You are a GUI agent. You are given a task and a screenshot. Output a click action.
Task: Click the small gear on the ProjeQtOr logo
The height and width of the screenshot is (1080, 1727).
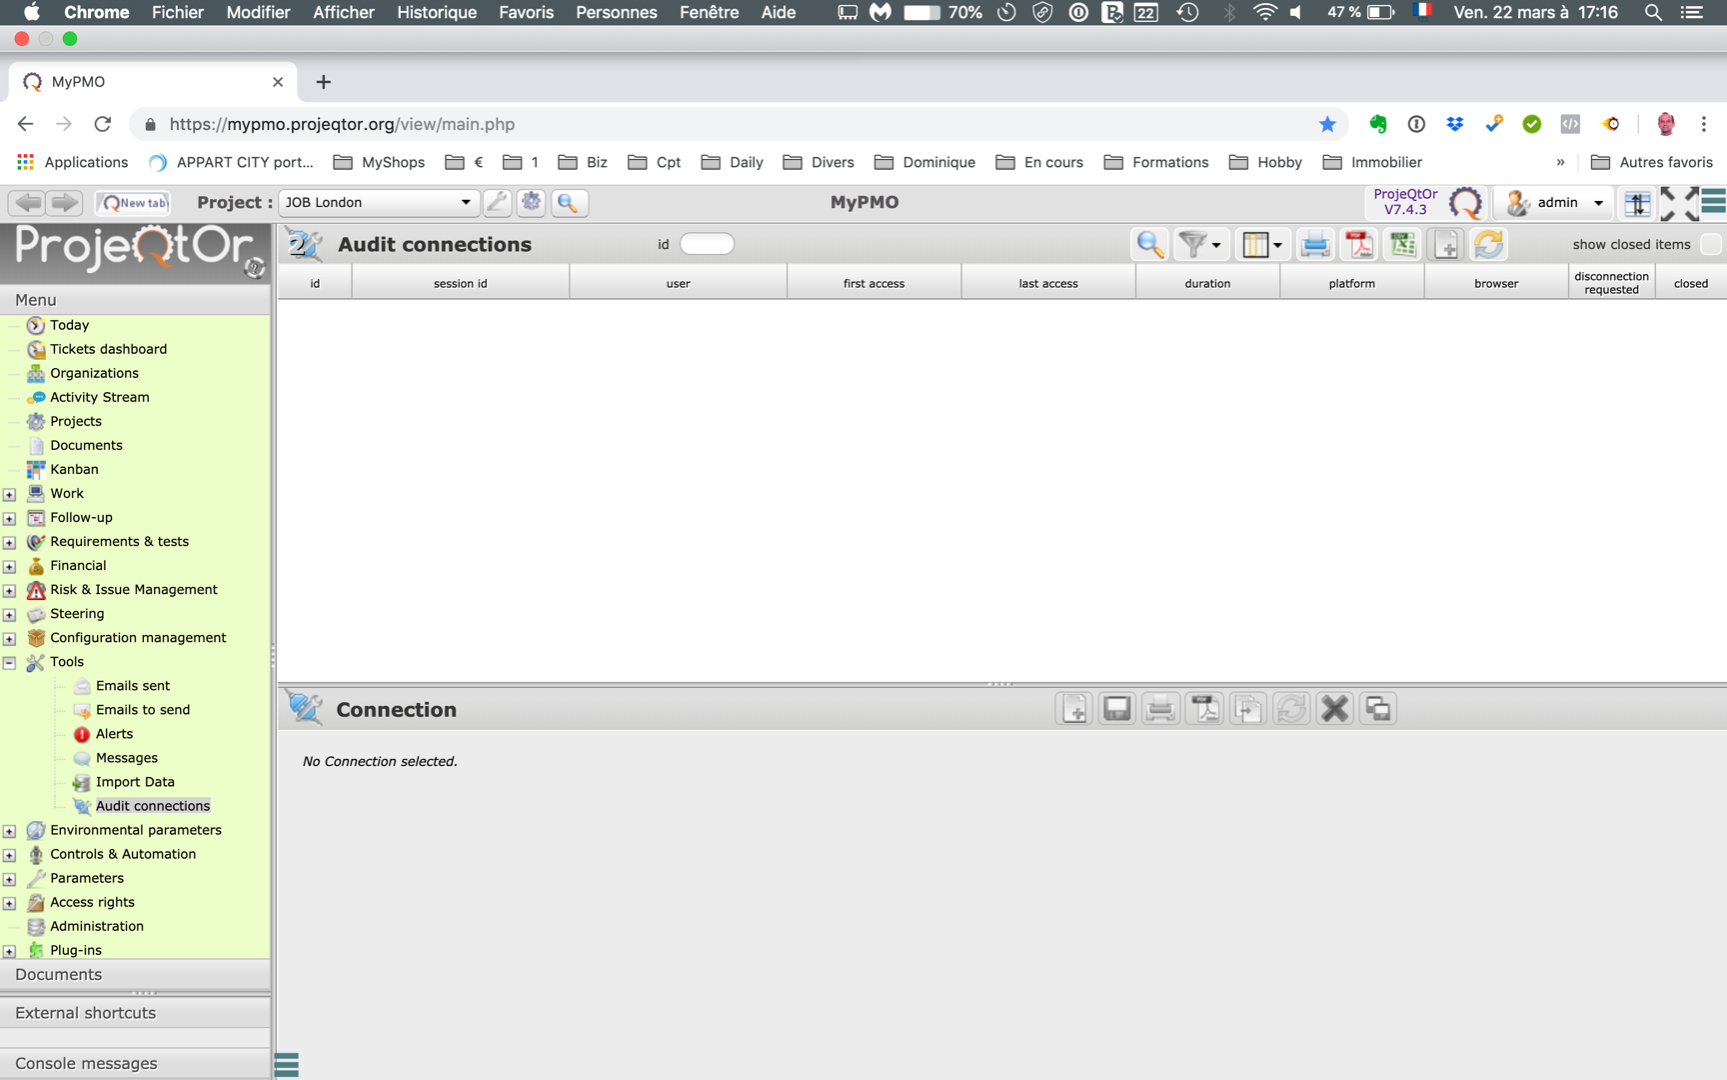[x=254, y=267]
